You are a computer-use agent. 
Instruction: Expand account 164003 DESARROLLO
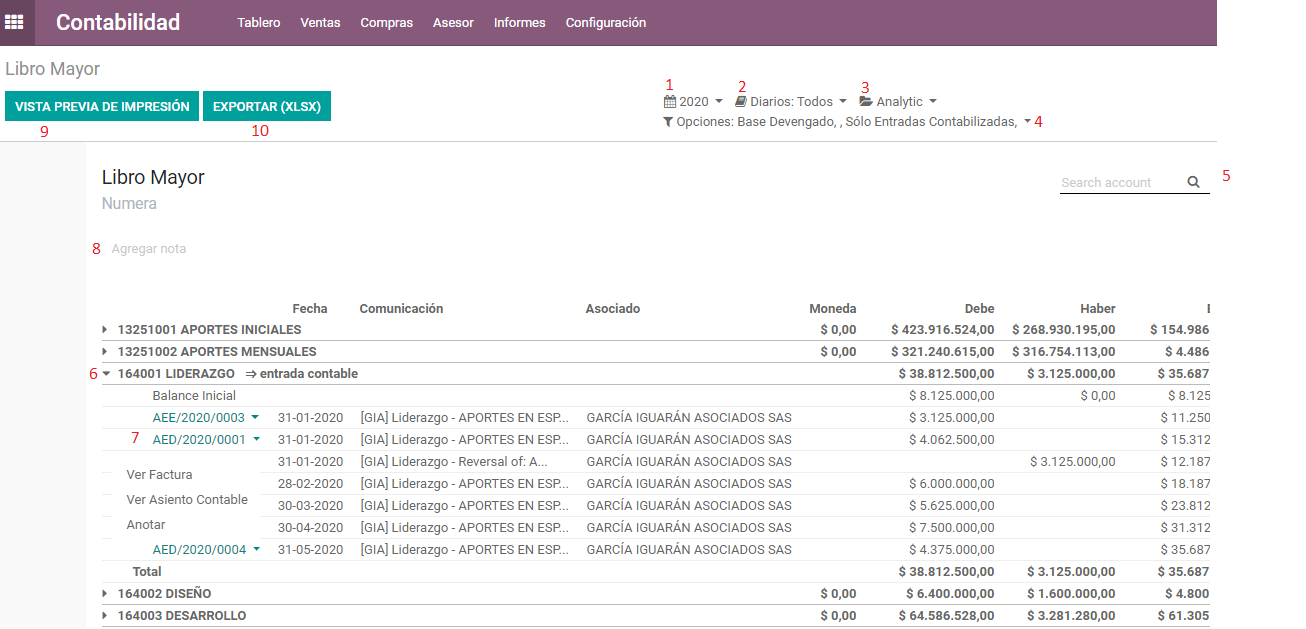coord(105,615)
